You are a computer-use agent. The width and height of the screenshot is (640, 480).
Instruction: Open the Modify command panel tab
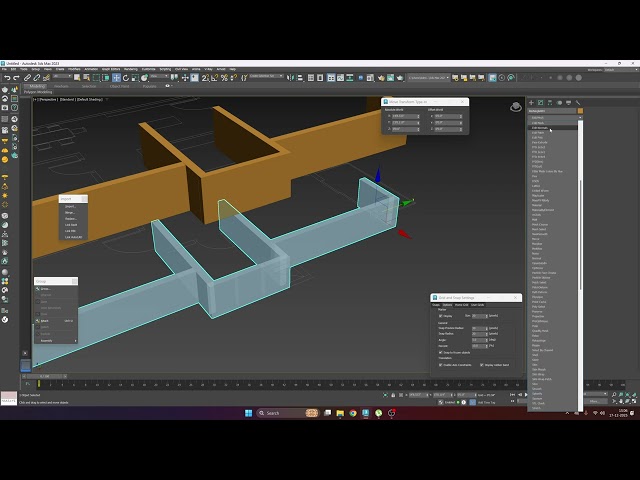(540, 102)
